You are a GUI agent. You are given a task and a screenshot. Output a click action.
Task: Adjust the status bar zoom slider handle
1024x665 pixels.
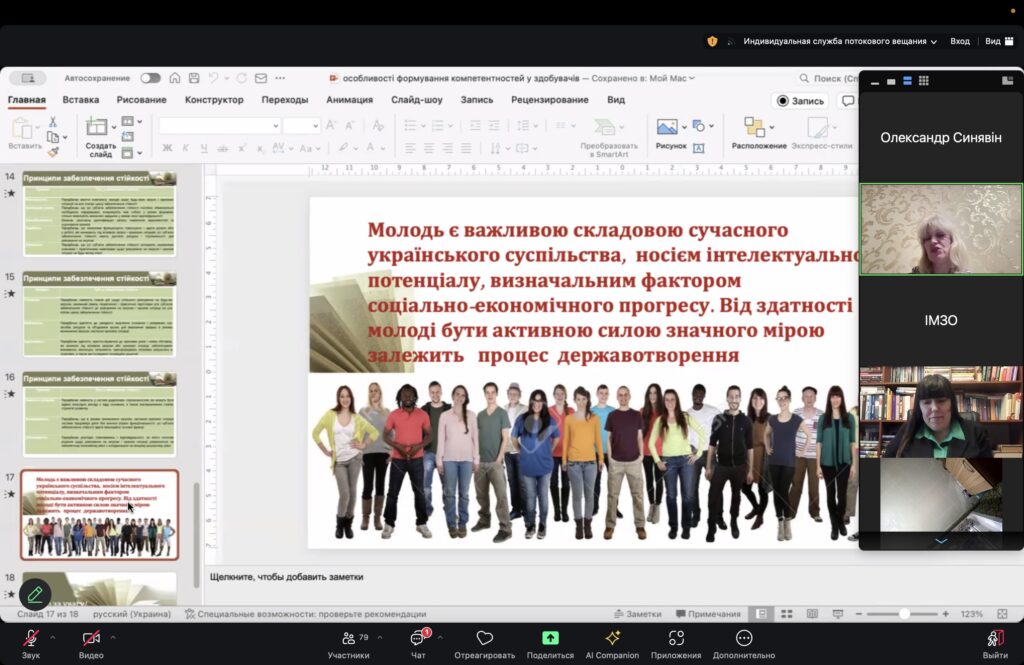904,614
